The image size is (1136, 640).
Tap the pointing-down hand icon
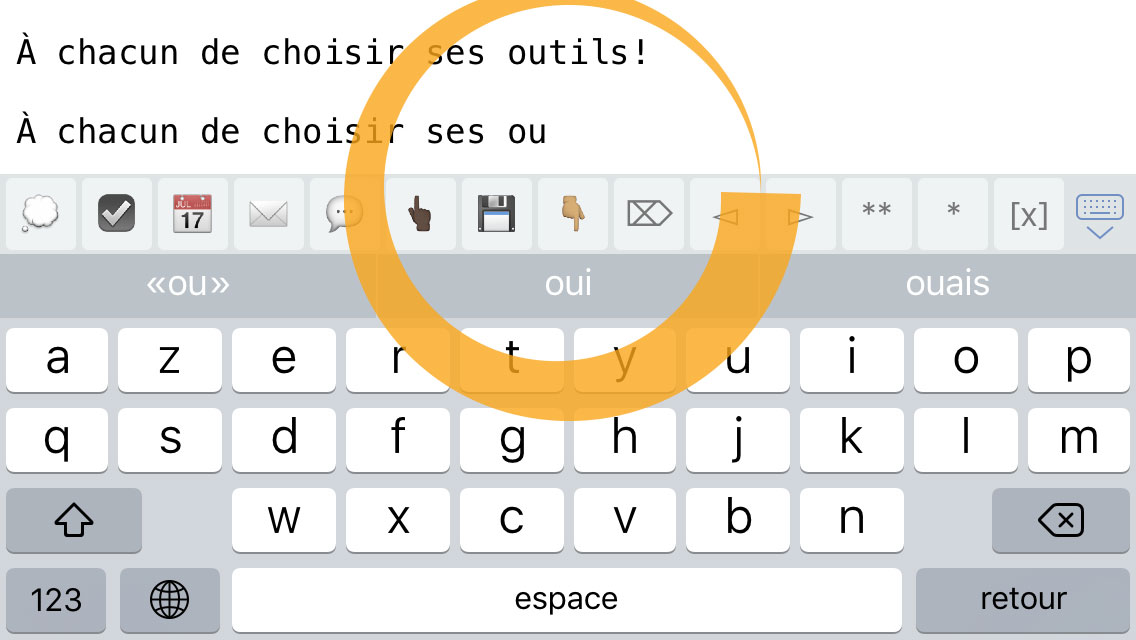pos(572,215)
